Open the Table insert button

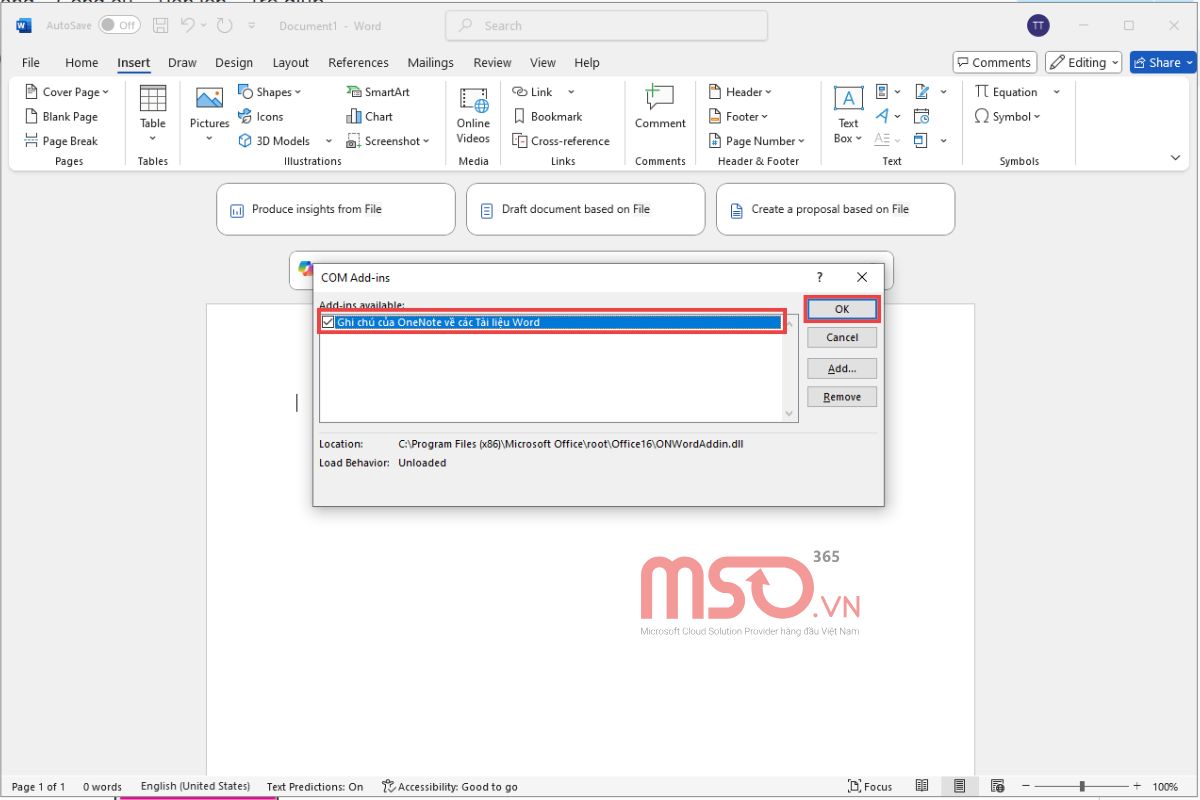153,113
